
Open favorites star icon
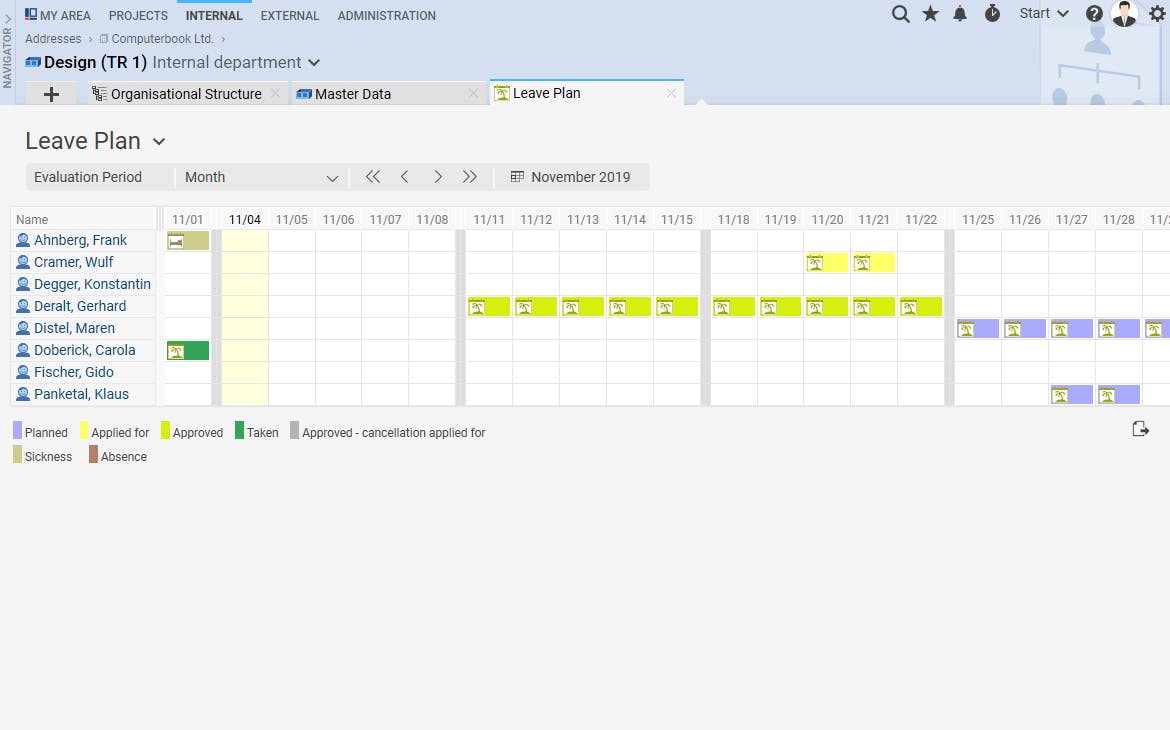(x=930, y=13)
